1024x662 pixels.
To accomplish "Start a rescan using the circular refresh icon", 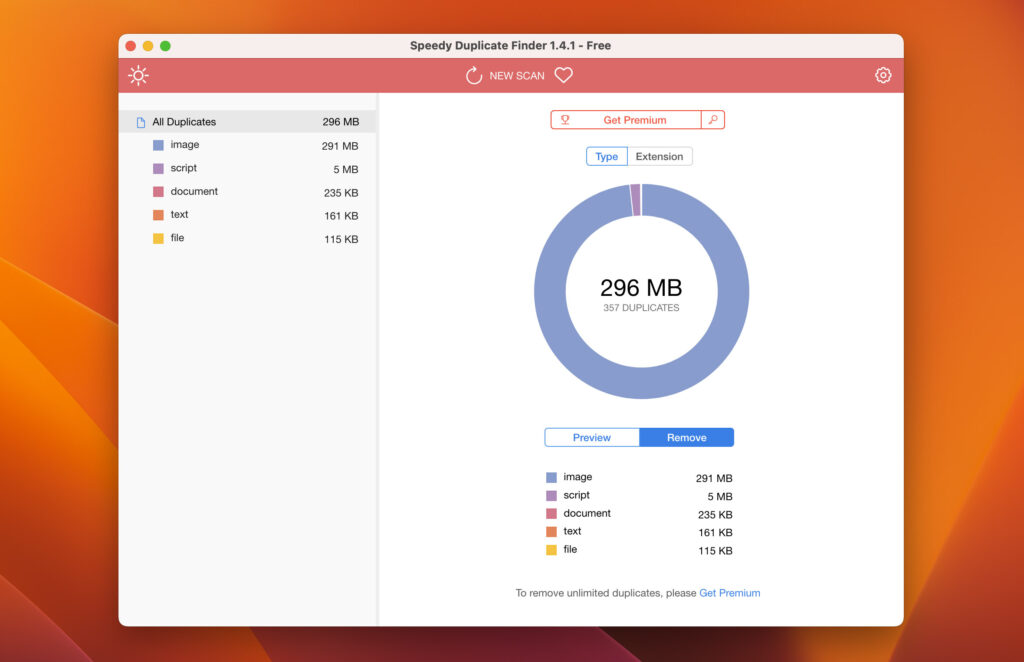I will [473, 75].
